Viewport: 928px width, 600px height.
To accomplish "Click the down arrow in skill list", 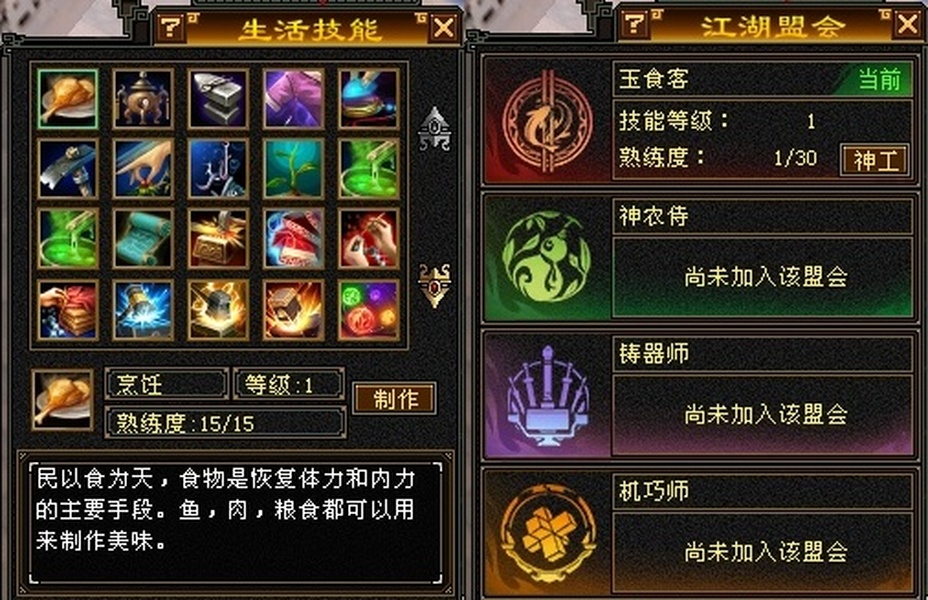I will 434,285.
